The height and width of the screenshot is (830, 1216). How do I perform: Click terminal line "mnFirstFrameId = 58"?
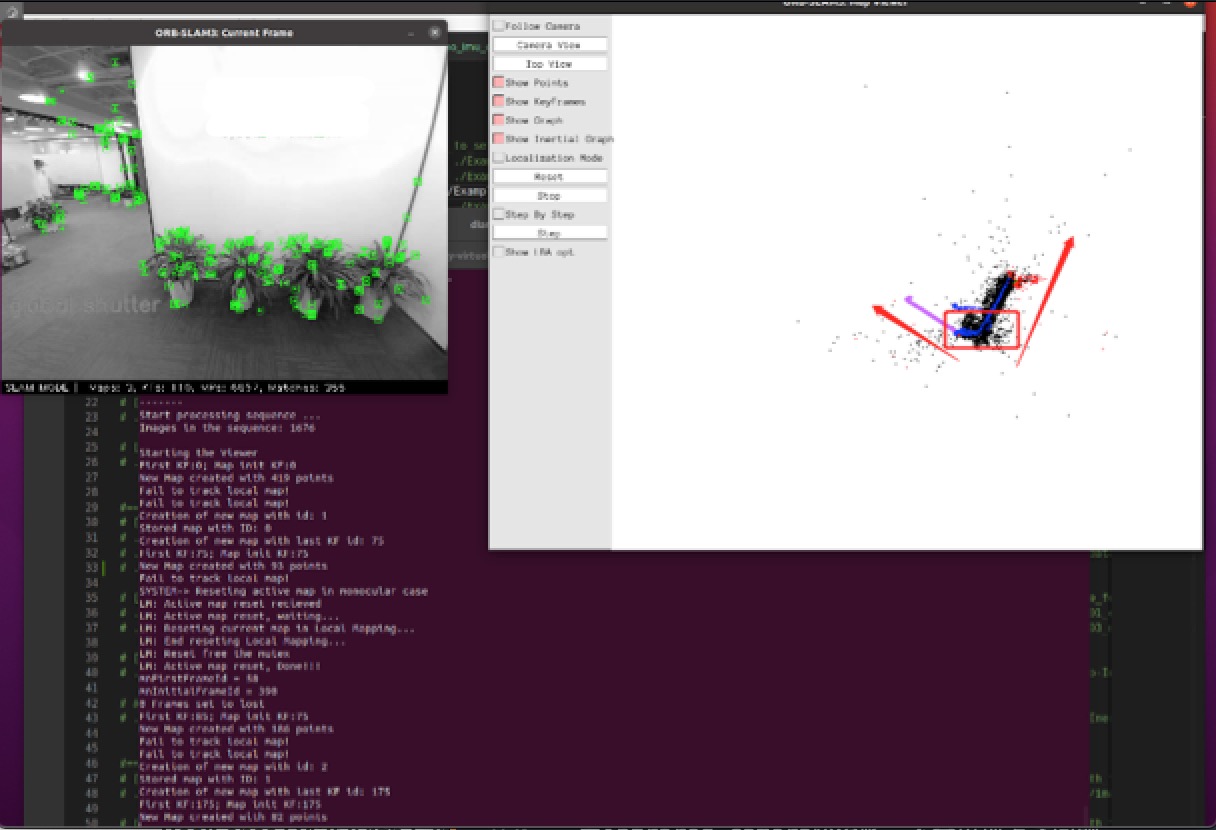197,679
